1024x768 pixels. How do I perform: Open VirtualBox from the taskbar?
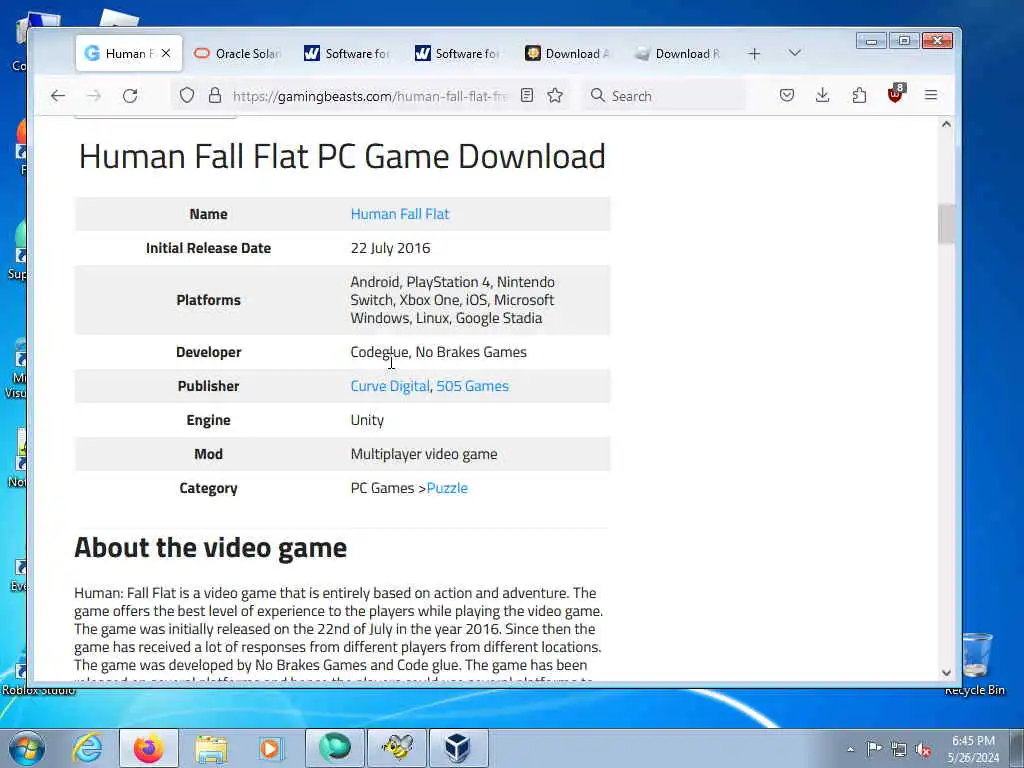point(458,748)
